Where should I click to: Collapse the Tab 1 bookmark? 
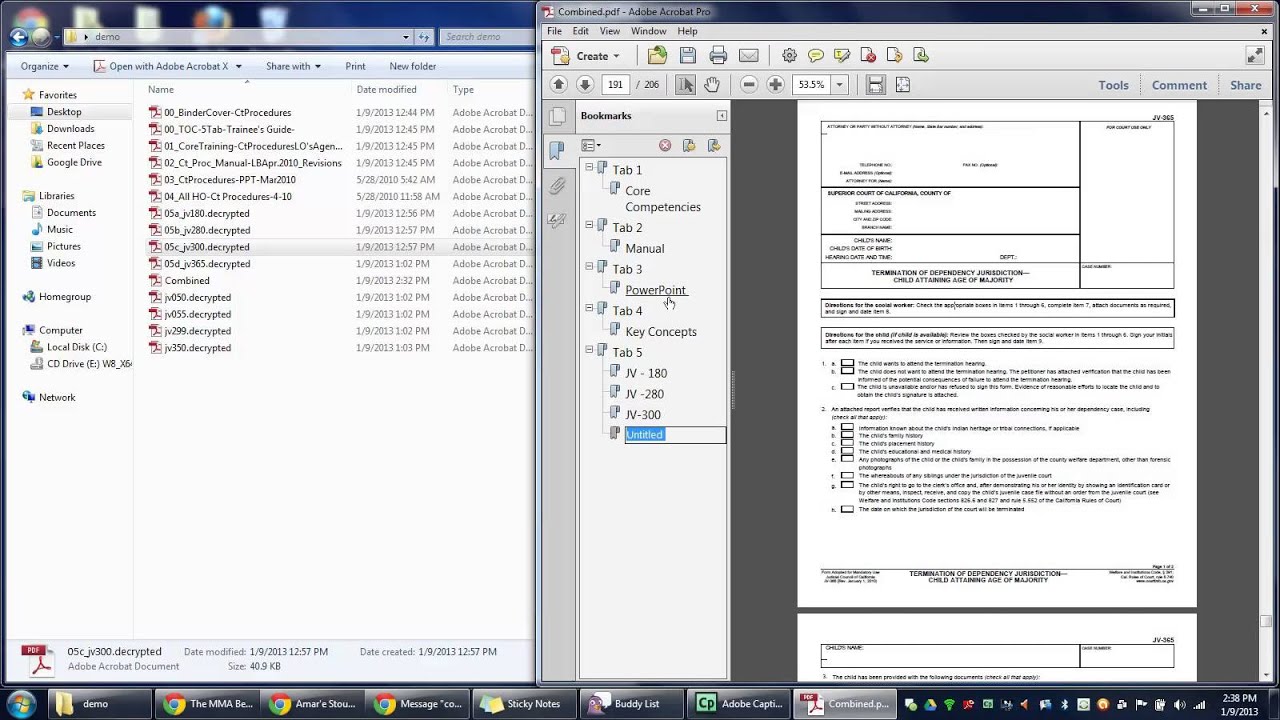point(589,168)
